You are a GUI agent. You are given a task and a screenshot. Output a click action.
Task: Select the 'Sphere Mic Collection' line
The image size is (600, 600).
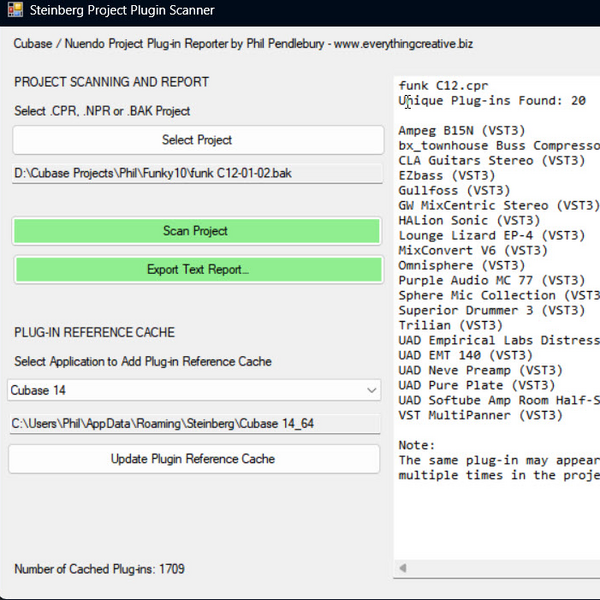pyautogui.click(x=499, y=295)
